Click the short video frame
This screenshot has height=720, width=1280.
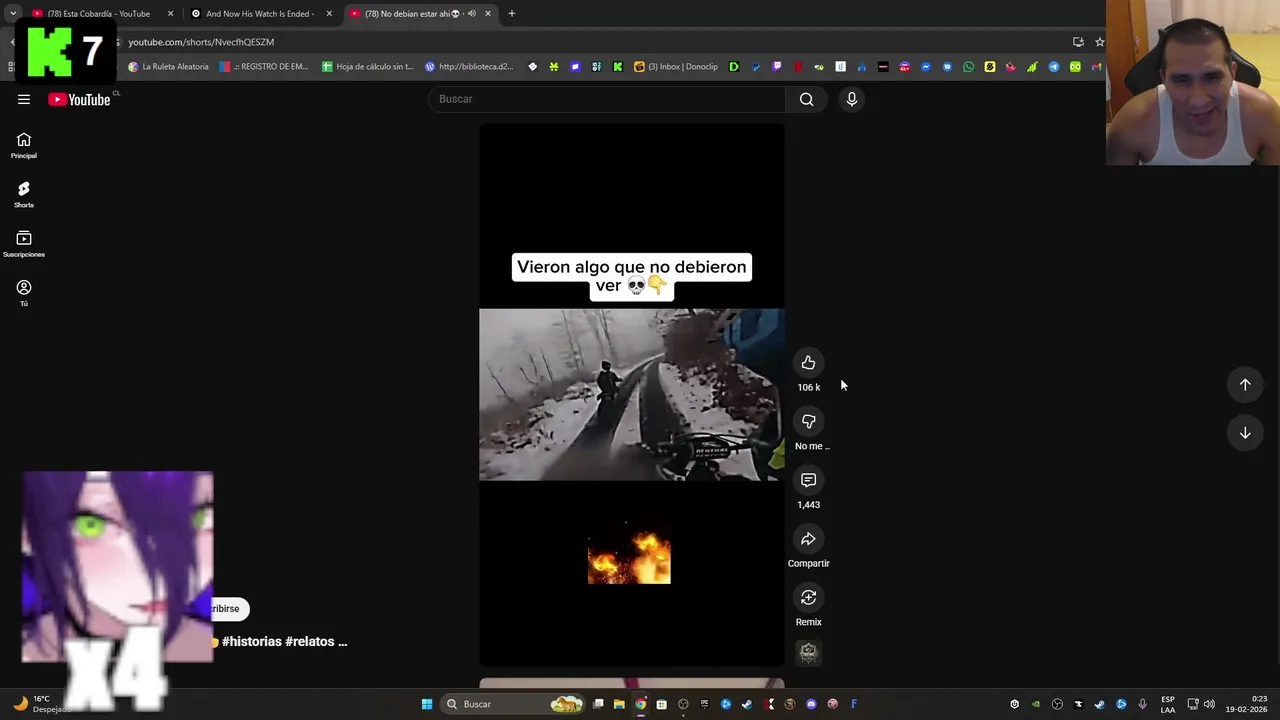[x=631, y=394]
